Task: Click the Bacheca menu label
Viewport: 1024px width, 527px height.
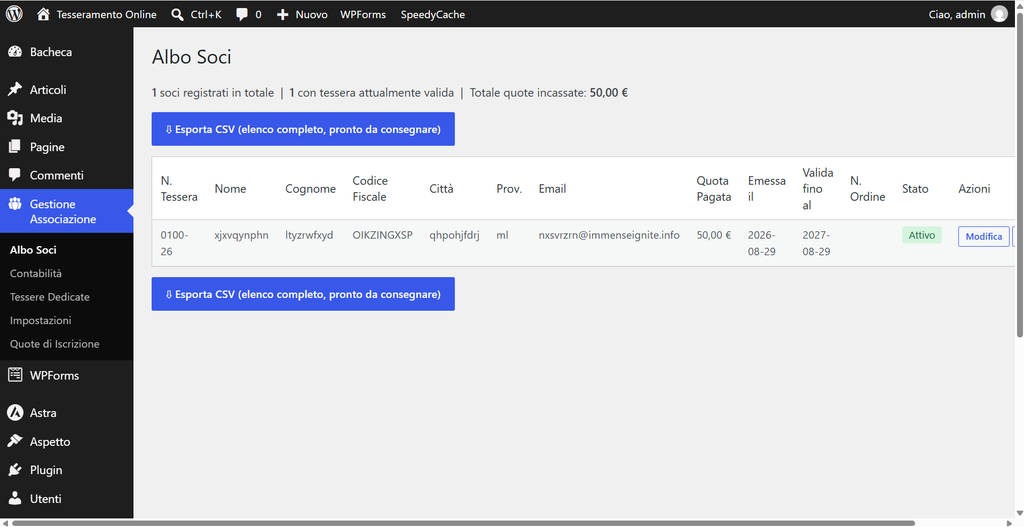Action: coord(51,52)
